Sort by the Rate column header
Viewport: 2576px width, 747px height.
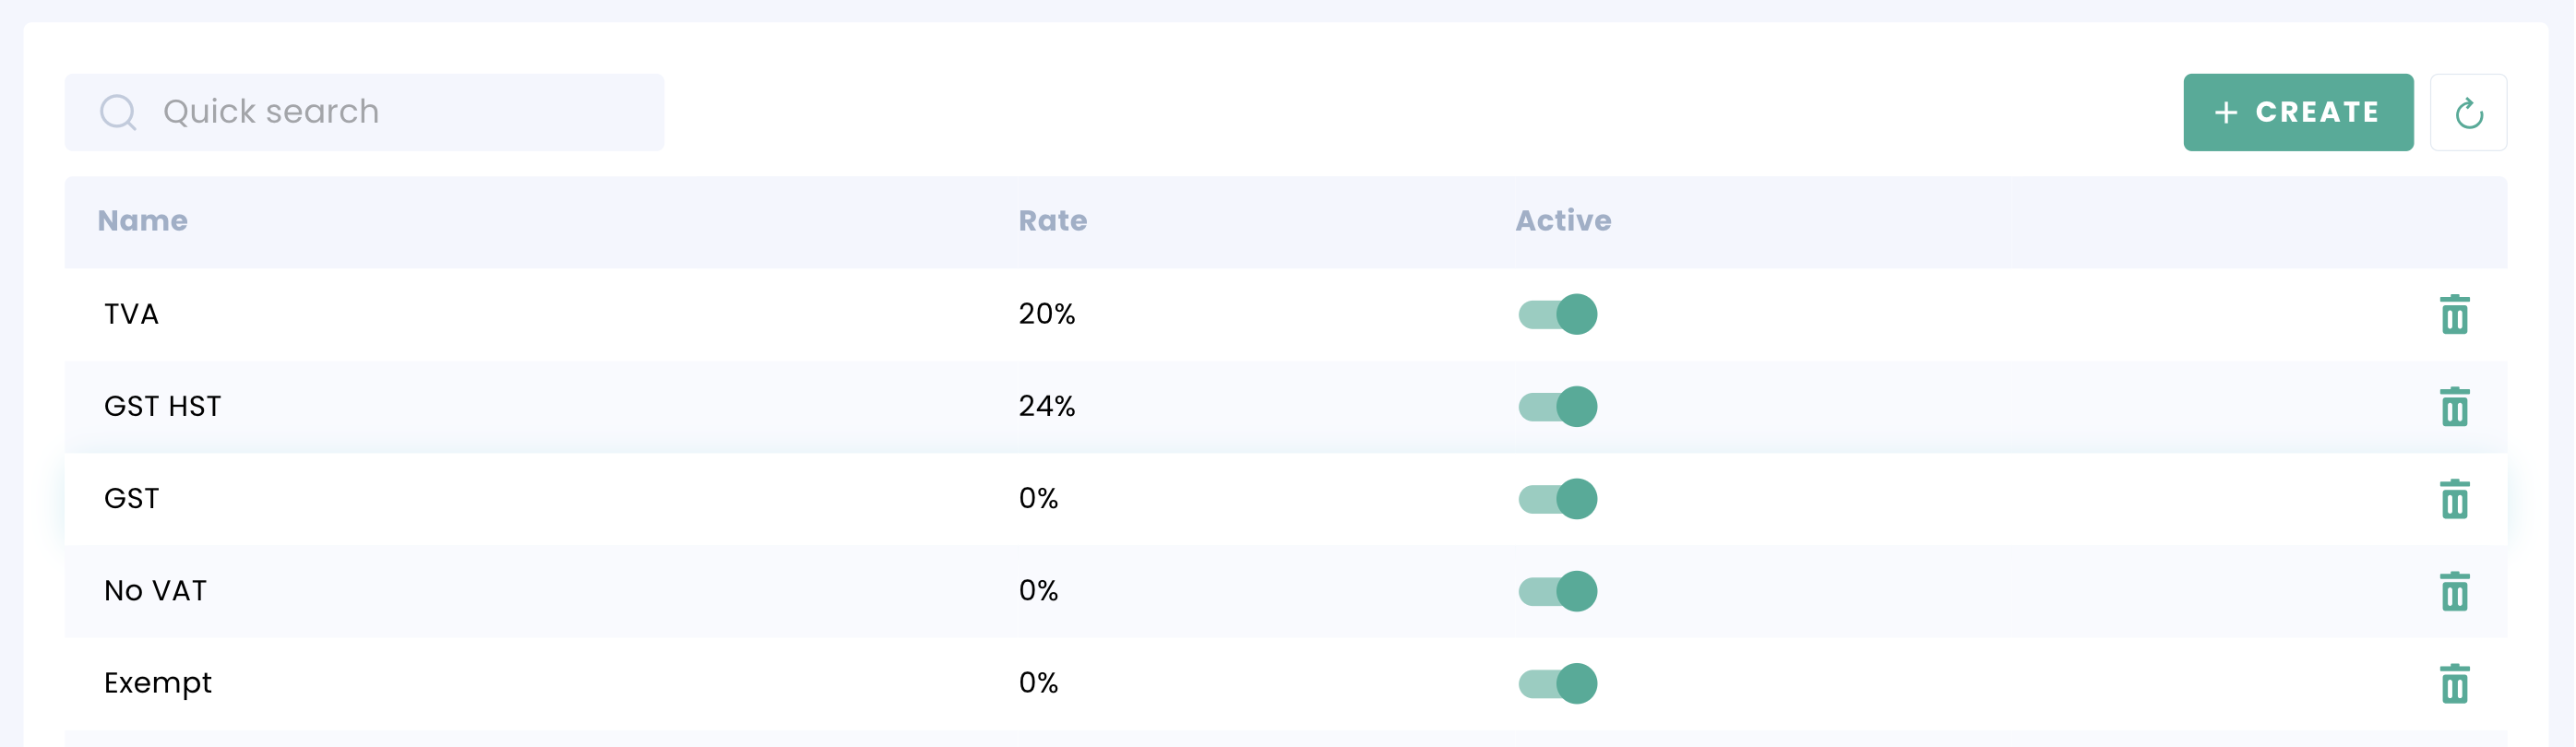1052,221
